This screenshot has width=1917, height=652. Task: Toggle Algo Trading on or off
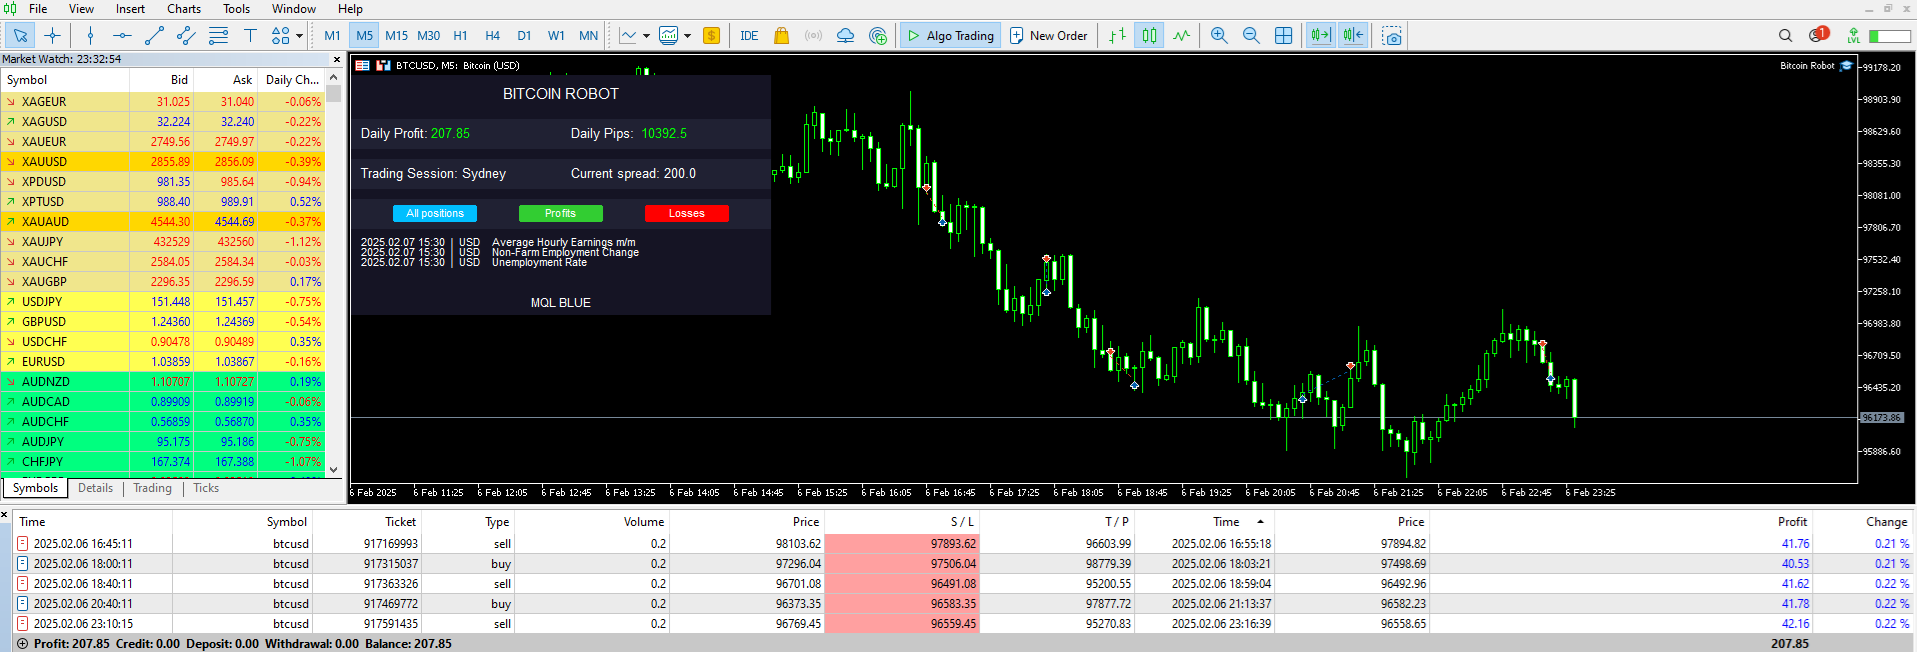(950, 36)
